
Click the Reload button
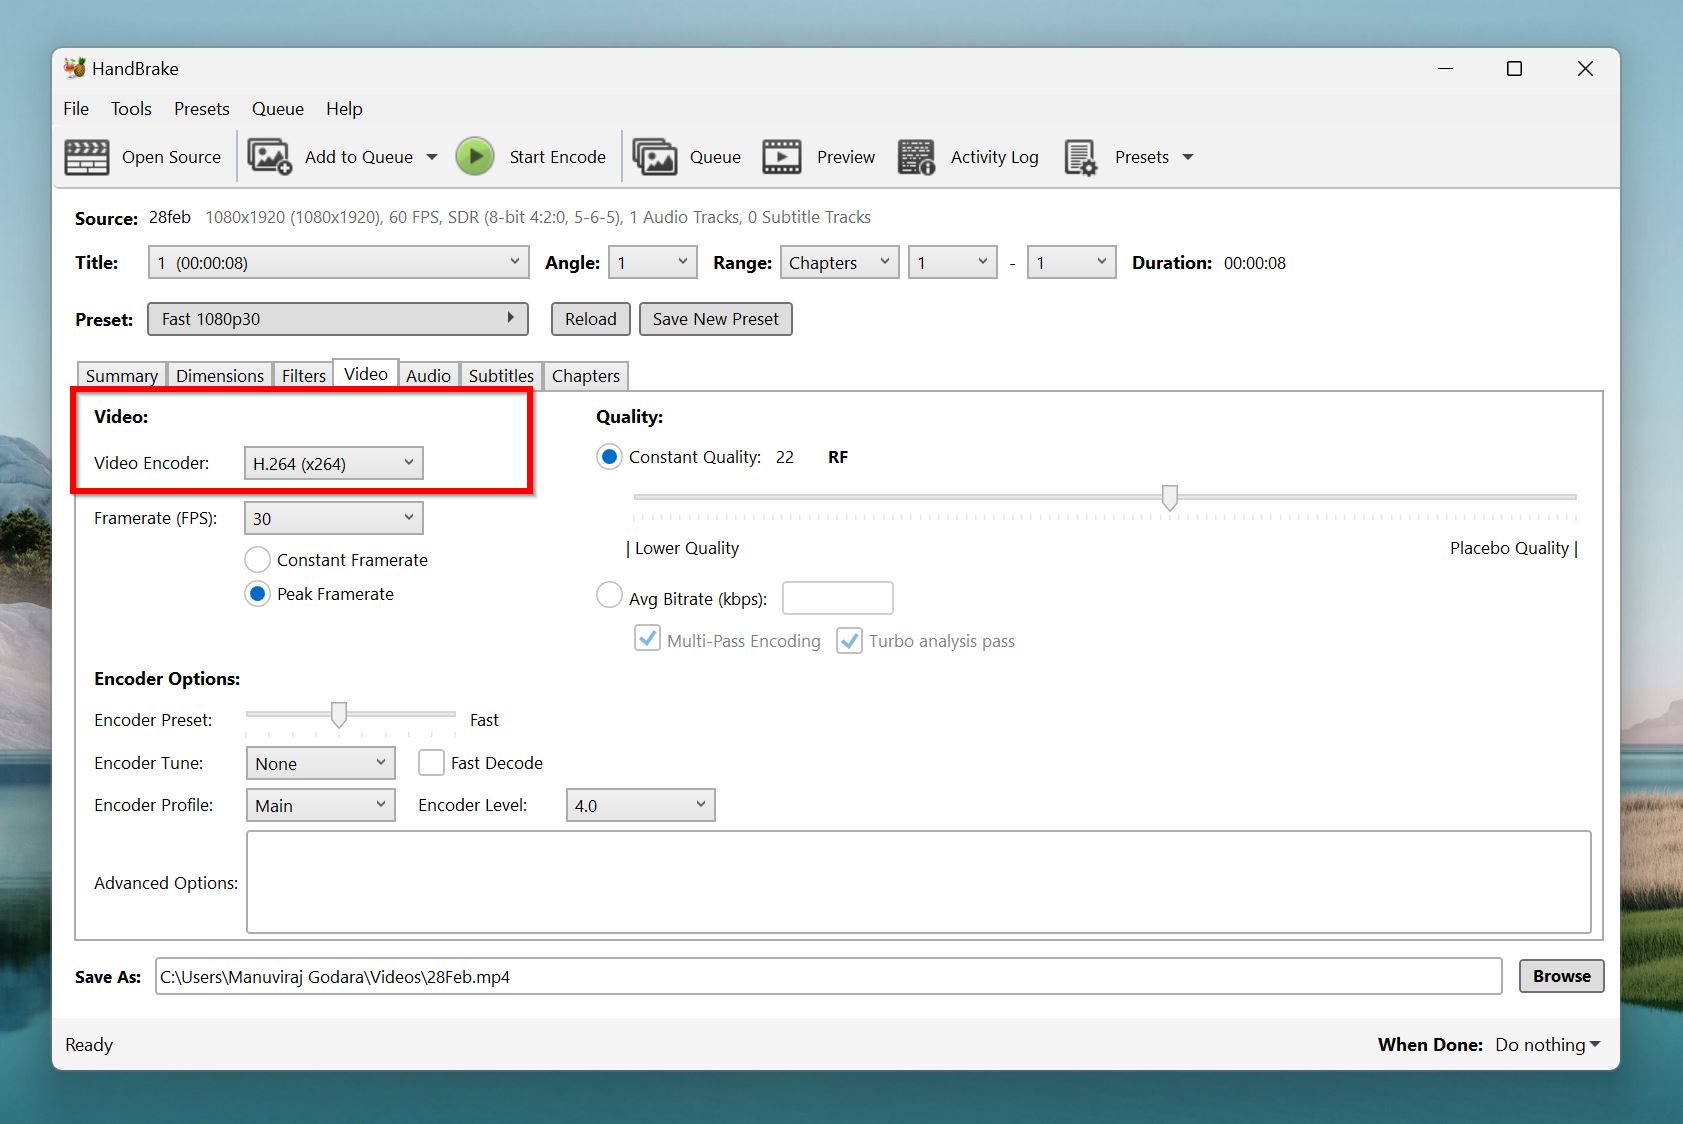click(591, 319)
